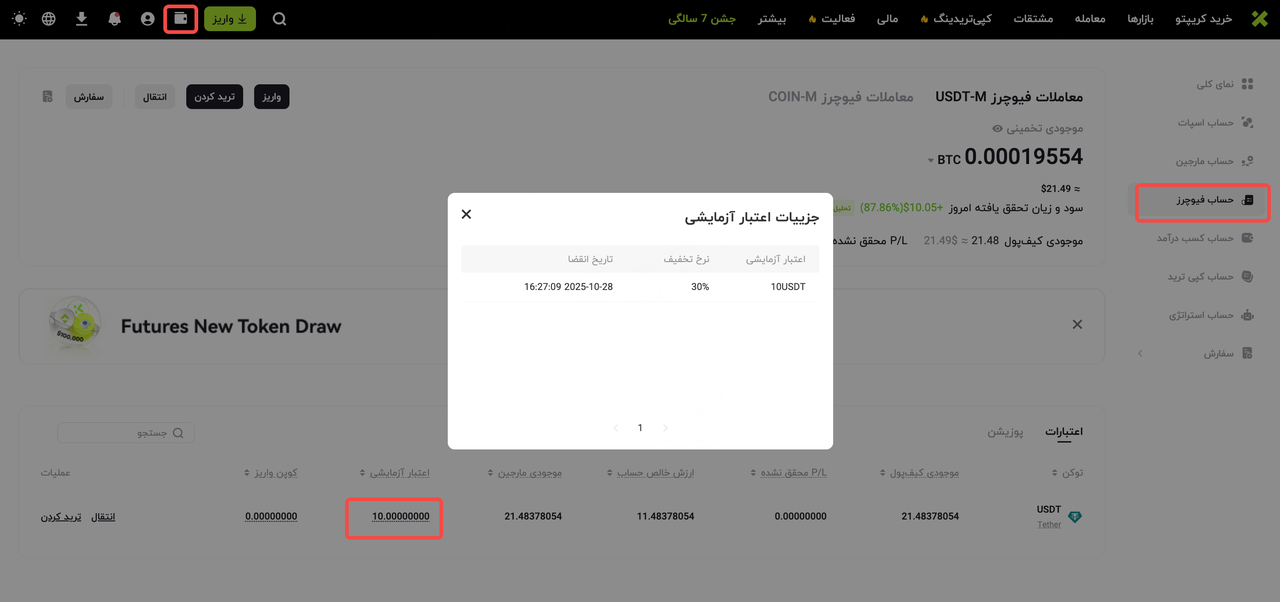This screenshot has width=1280, height=602.
Task: Toggle the eye icon next to موجودی تخمینی
Action: tap(997, 129)
